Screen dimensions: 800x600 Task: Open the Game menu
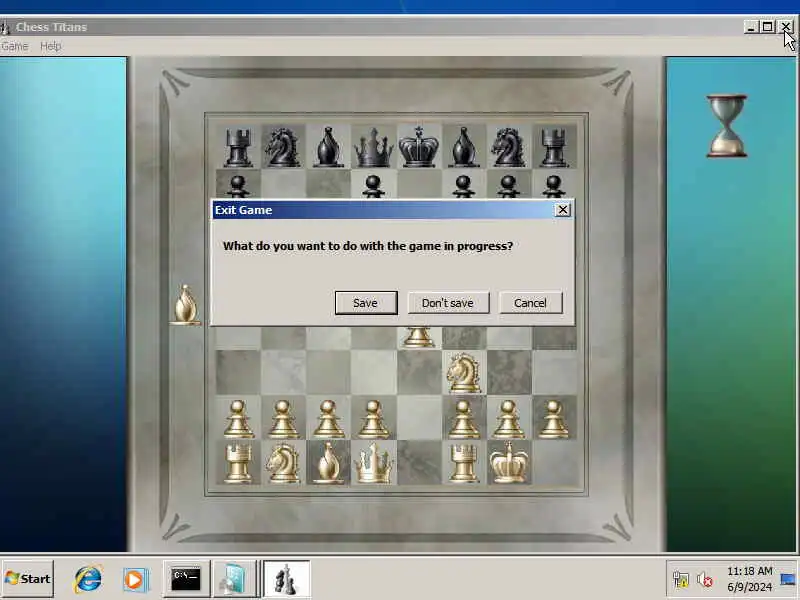14,46
